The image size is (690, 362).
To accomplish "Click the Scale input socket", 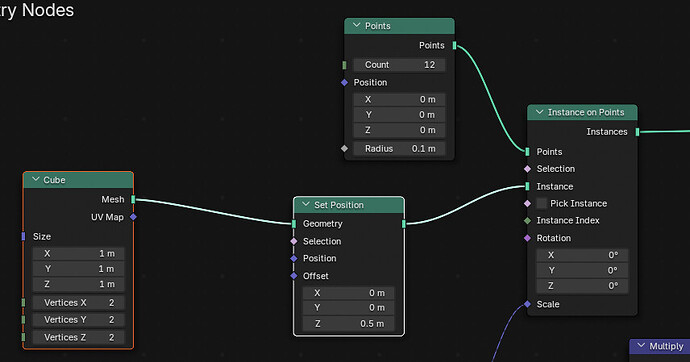I will 527,304.
